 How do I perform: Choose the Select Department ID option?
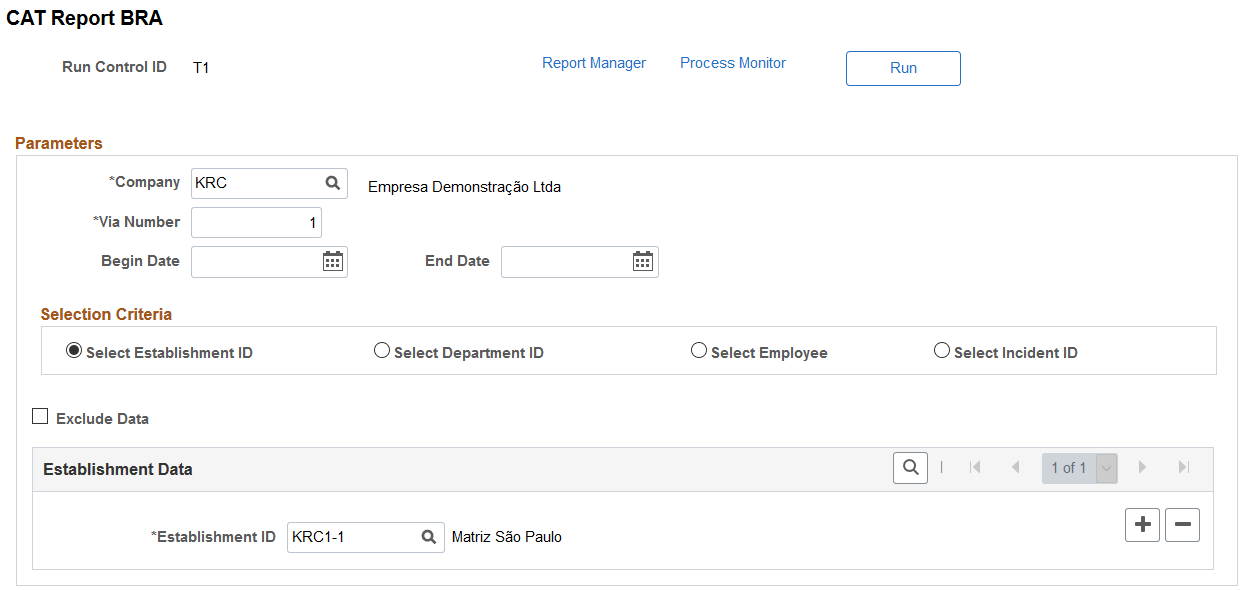[381, 351]
